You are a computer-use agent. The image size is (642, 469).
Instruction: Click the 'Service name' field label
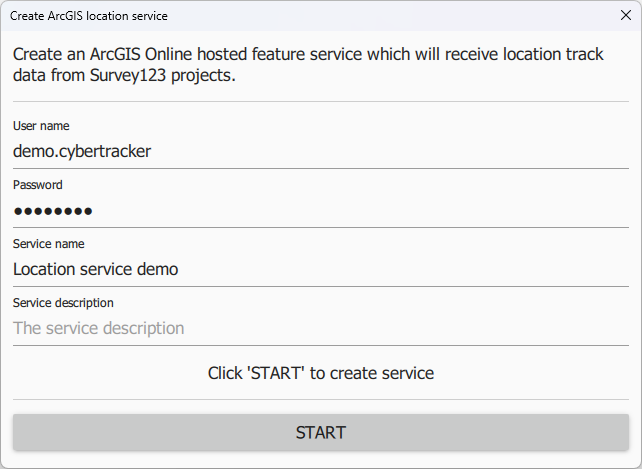point(48,244)
